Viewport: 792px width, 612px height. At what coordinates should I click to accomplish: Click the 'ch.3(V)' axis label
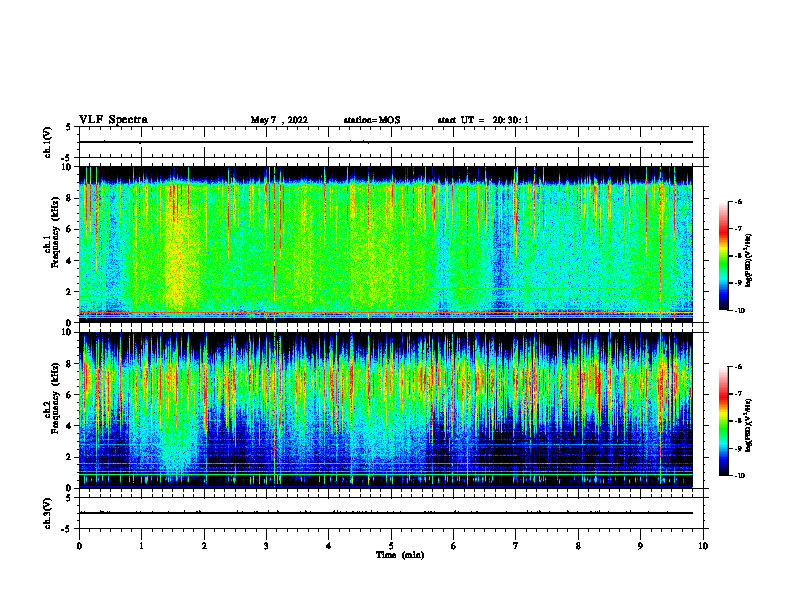[48, 513]
